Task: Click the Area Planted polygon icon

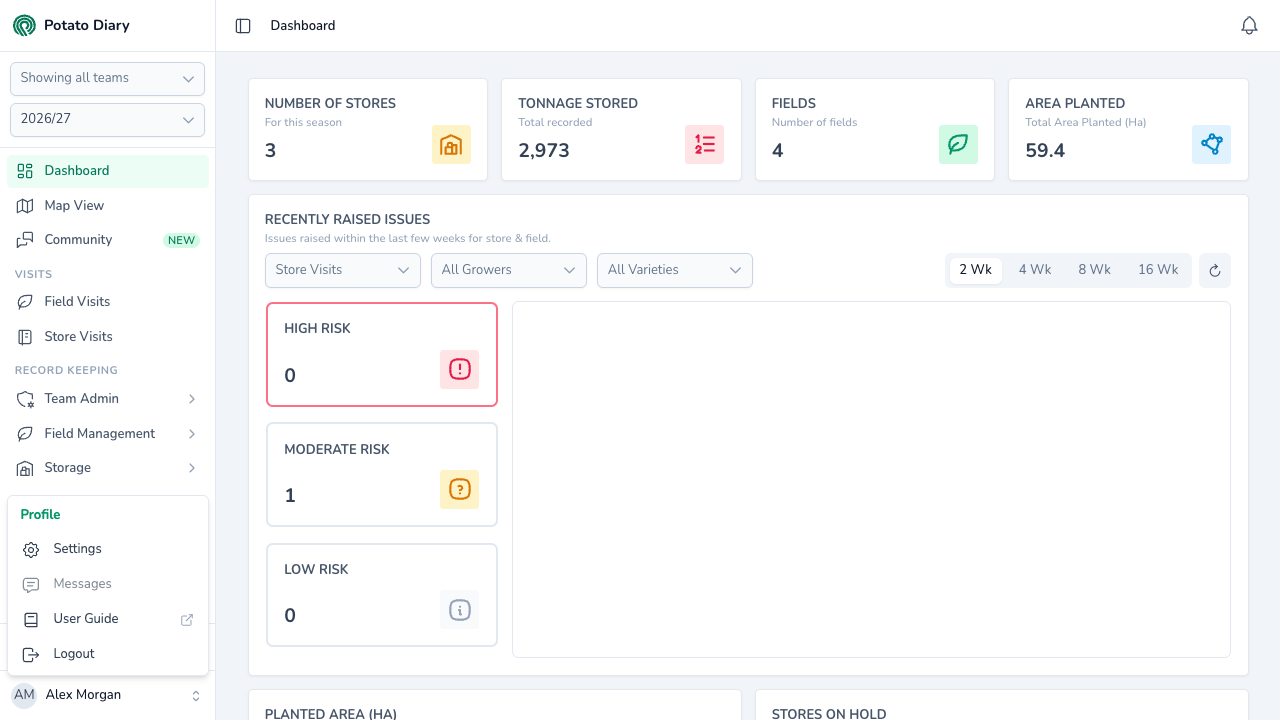Action: 1212,145
